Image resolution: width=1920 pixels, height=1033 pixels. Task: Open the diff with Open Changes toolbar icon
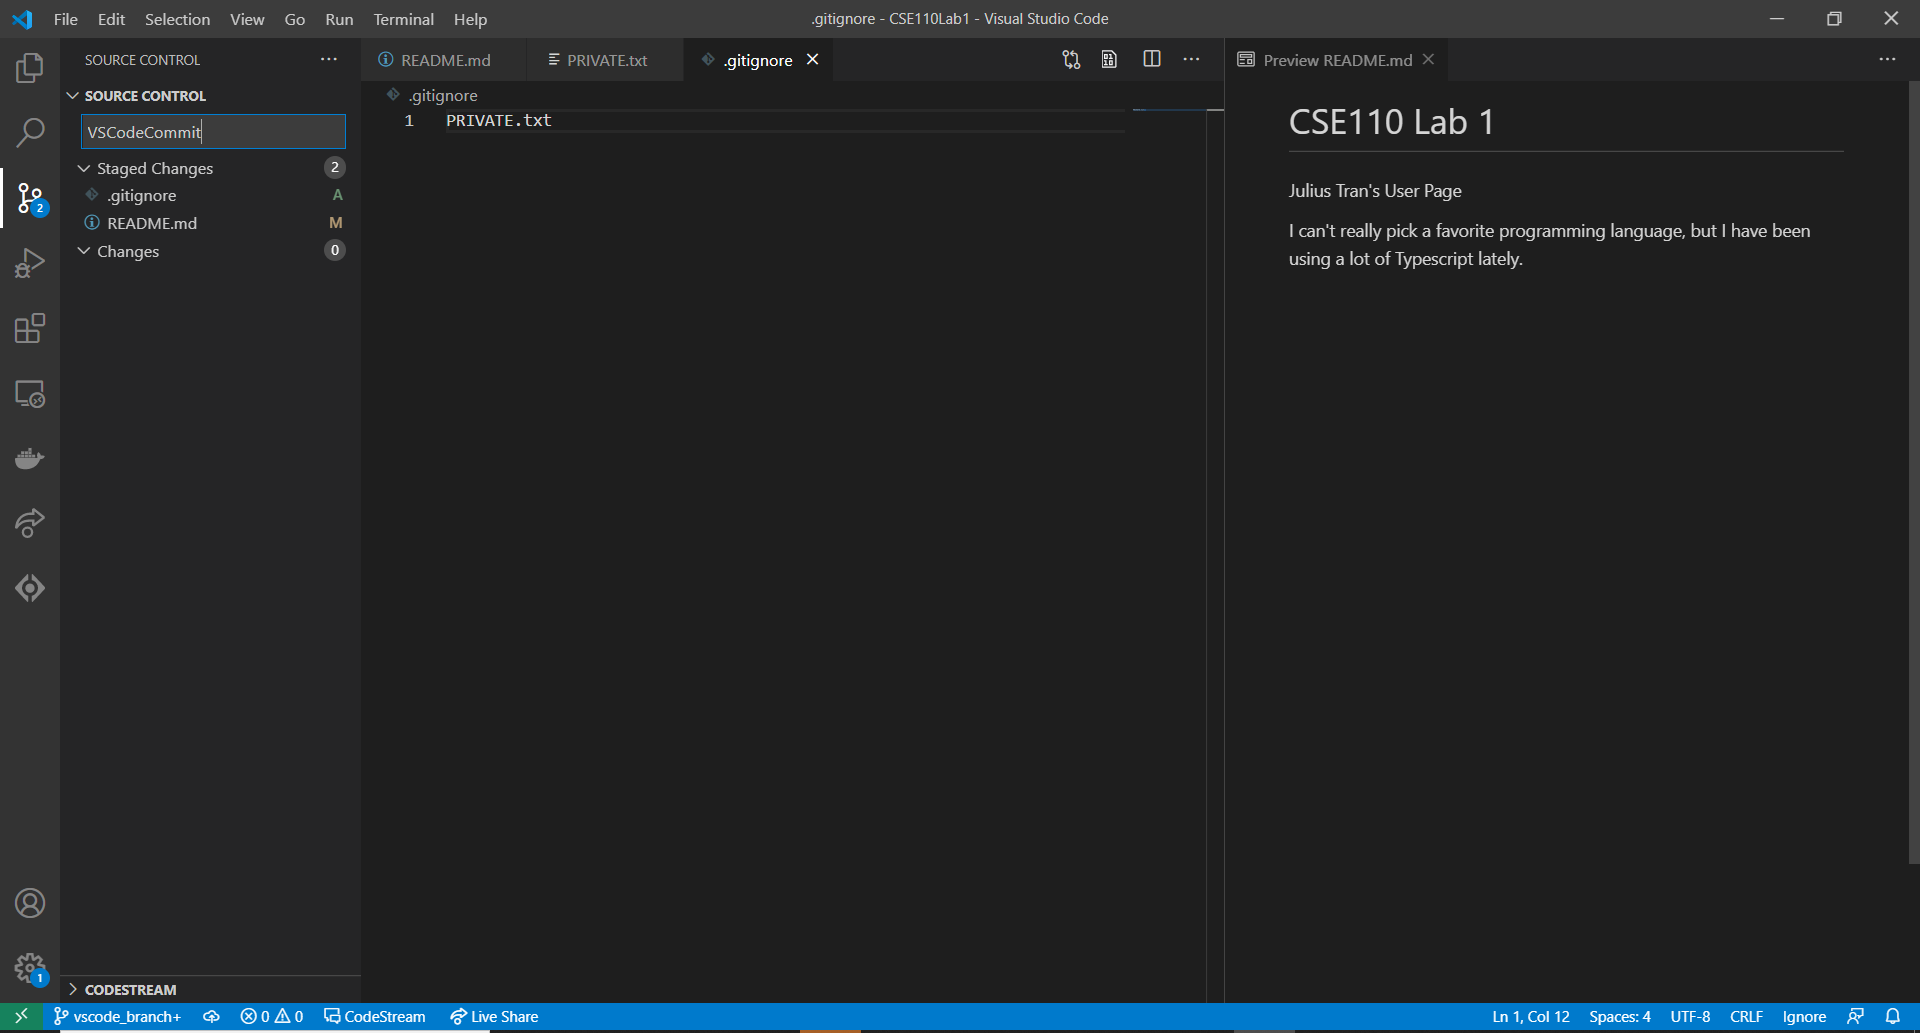[1069, 59]
